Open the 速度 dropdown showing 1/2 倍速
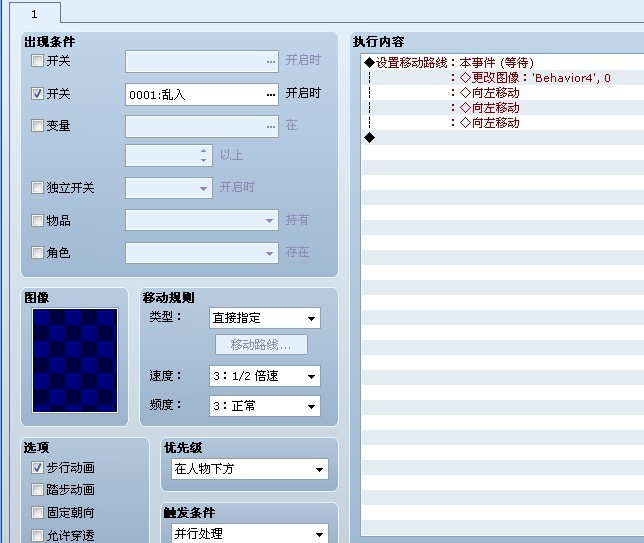The image size is (644, 543). 264,376
